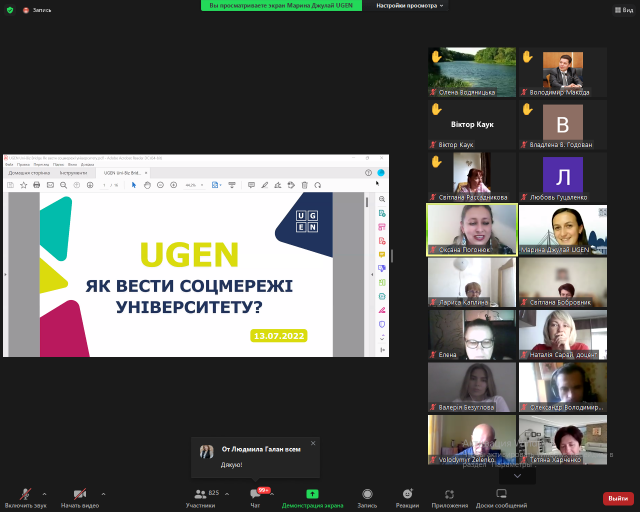Select Volodymyr Zelenko video tile
The image size is (640, 512).
(x=472, y=440)
